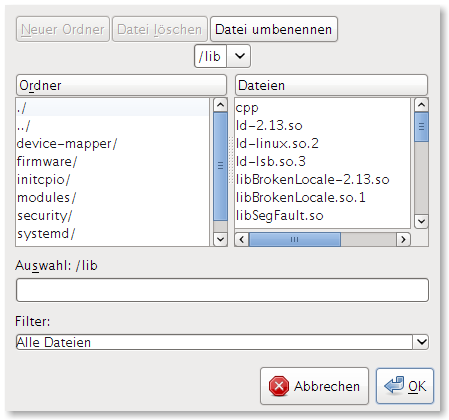Screen dimensions: 449x420
Task: Click the Datei löschen button
Action: coord(160,29)
